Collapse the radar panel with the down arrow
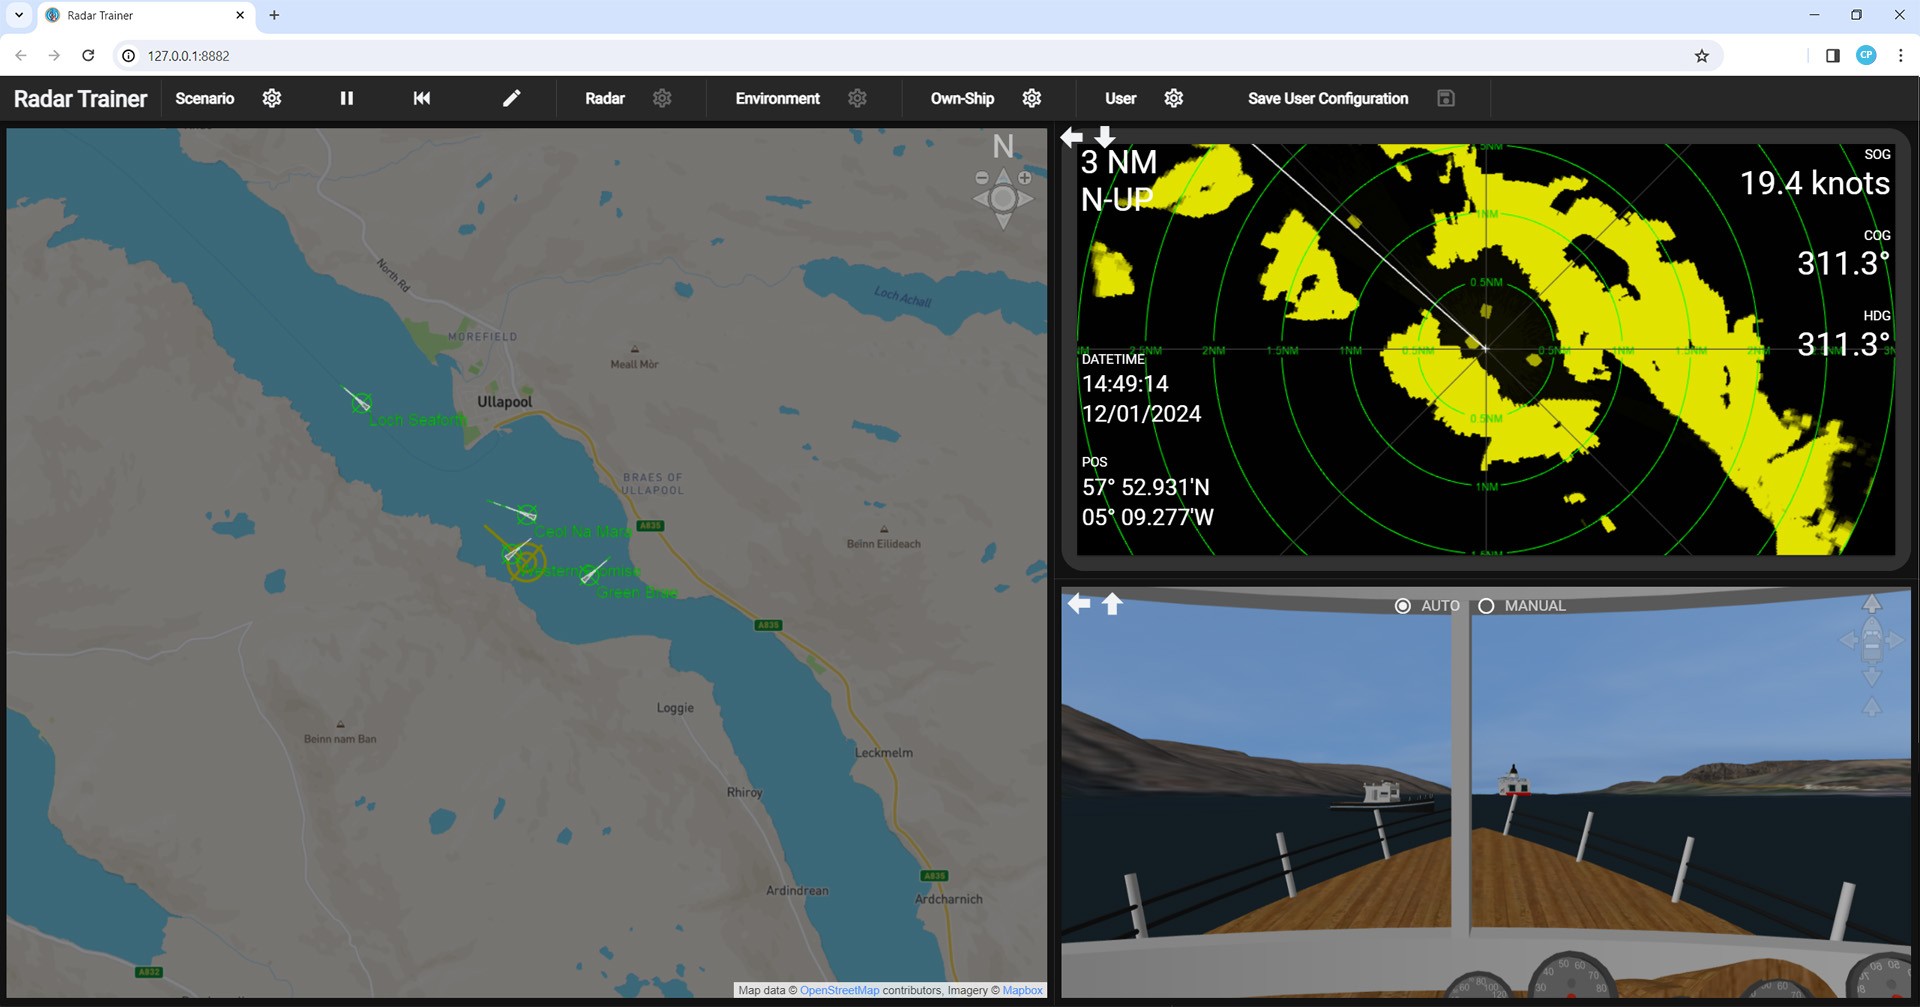This screenshot has width=1920, height=1007. (x=1104, y=137)
